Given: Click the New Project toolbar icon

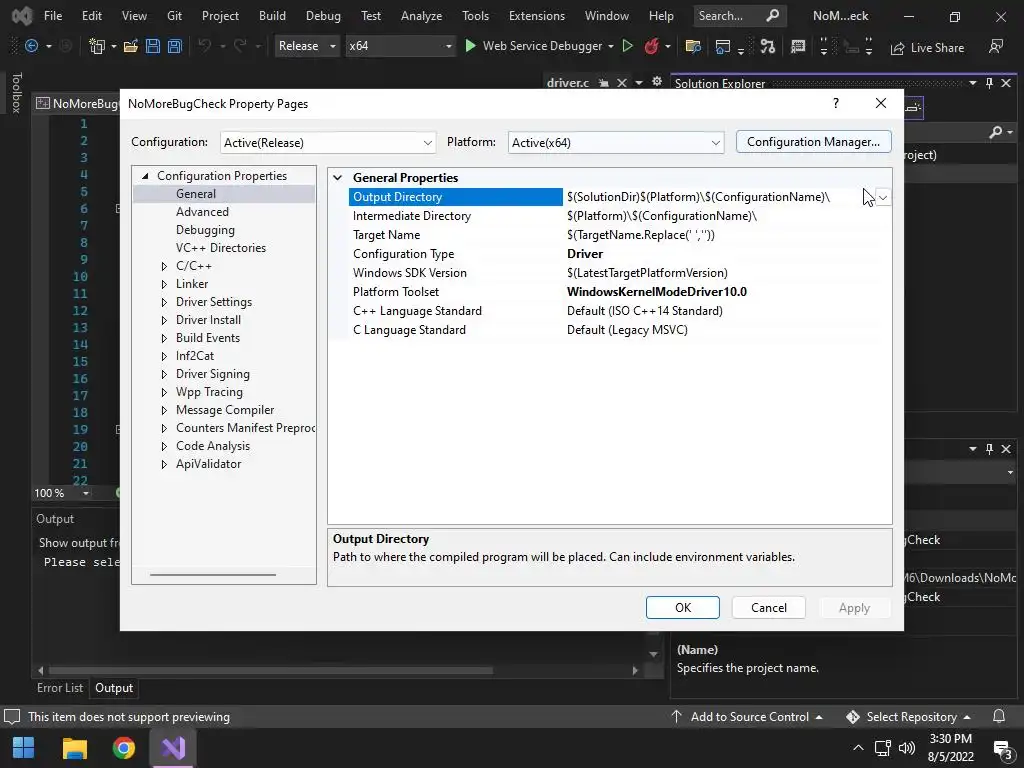Looking at the screenshot, I should [x=97, y=46].
